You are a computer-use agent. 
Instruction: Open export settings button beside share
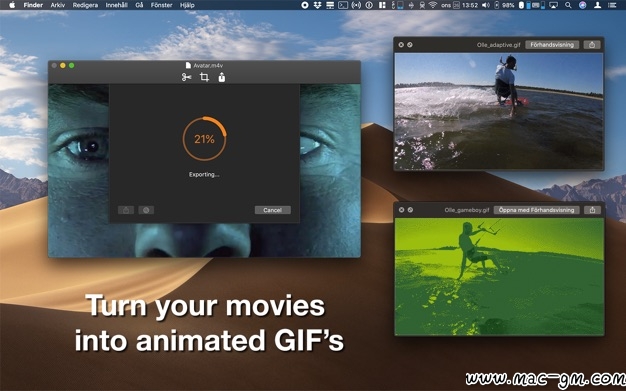coord(146,210)
